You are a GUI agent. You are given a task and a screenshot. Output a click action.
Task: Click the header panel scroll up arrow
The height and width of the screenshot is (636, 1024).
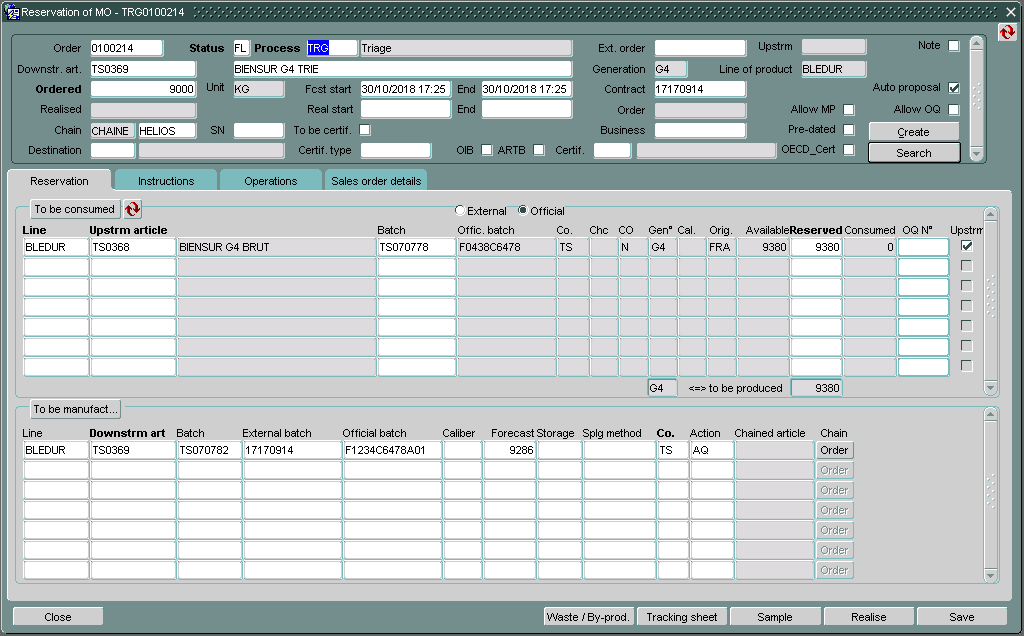pos(977,44)
